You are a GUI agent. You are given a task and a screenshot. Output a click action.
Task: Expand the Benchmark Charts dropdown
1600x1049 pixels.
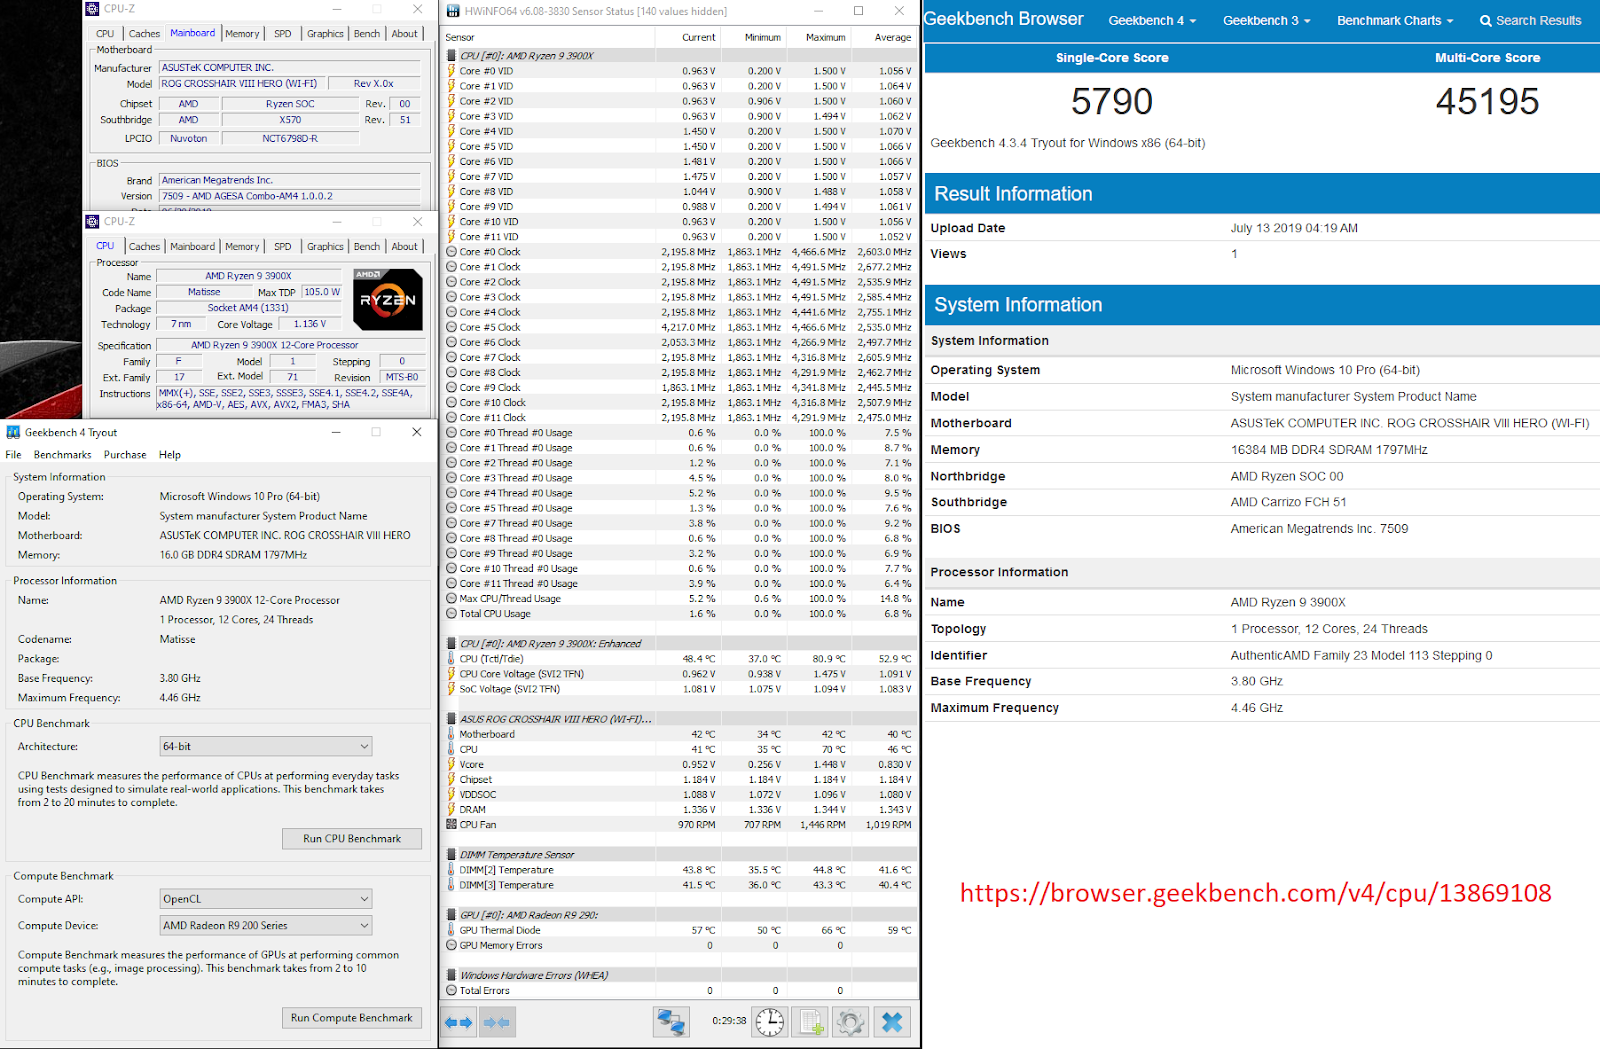[1395, 20]
